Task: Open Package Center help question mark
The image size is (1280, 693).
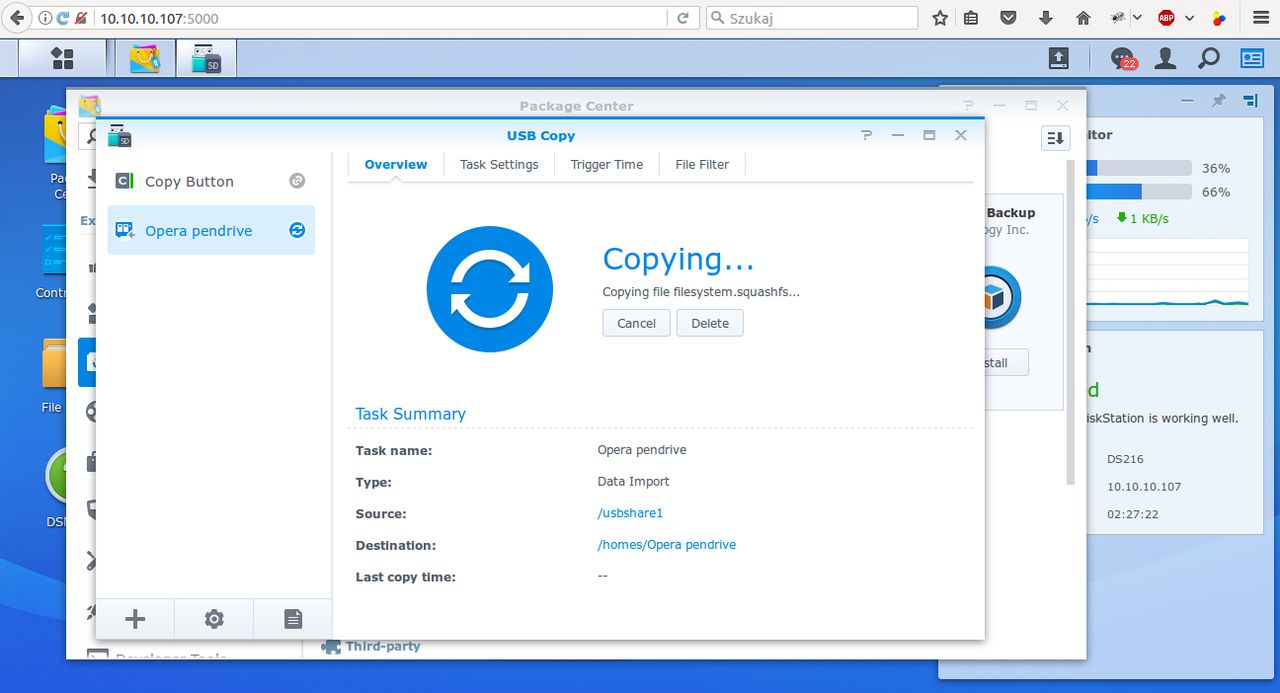Action: 967,105
